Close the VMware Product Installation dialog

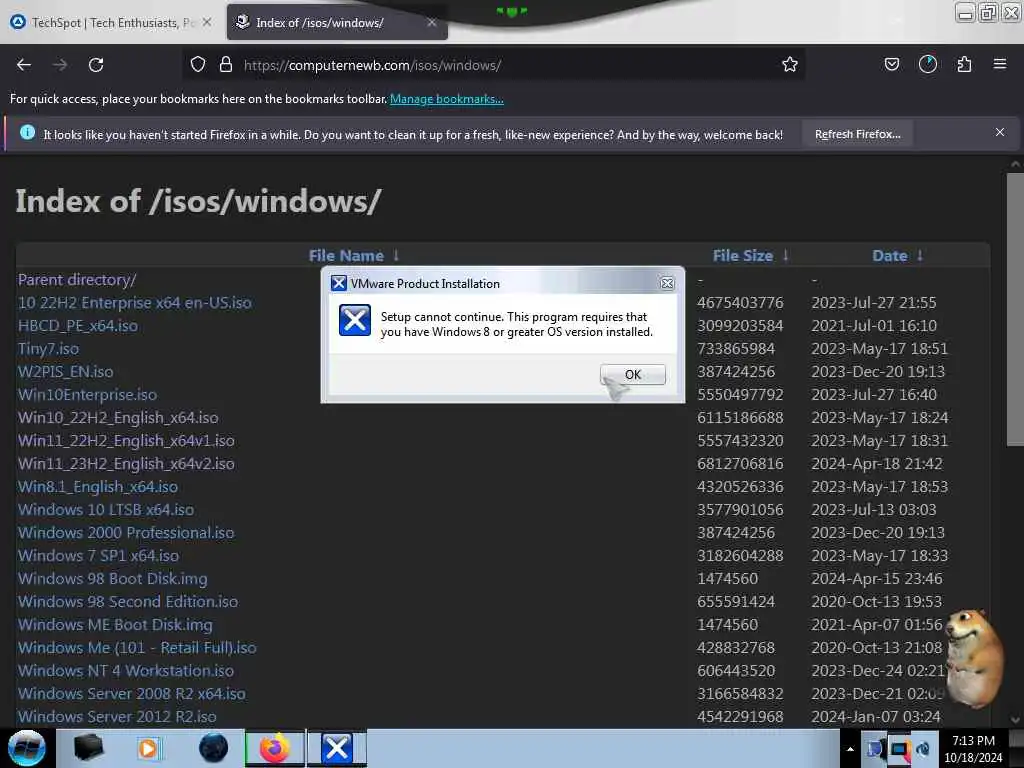667,283
